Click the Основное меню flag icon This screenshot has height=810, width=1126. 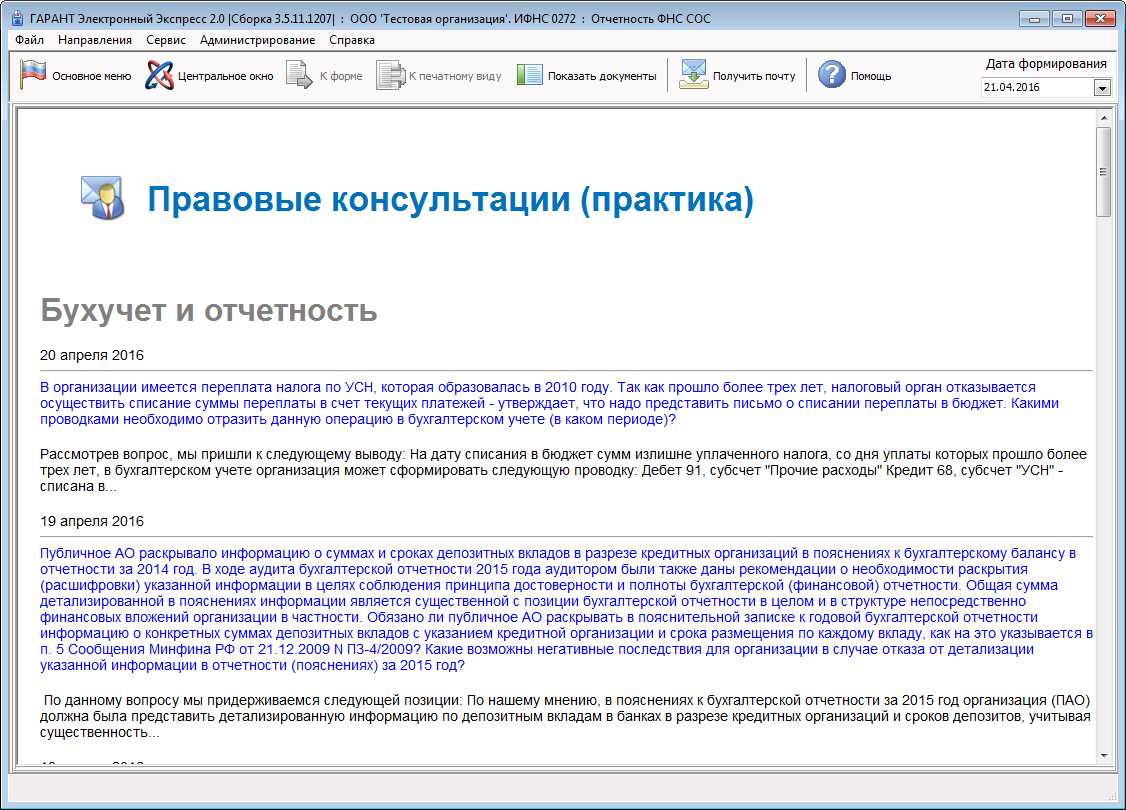coord(32,75)
